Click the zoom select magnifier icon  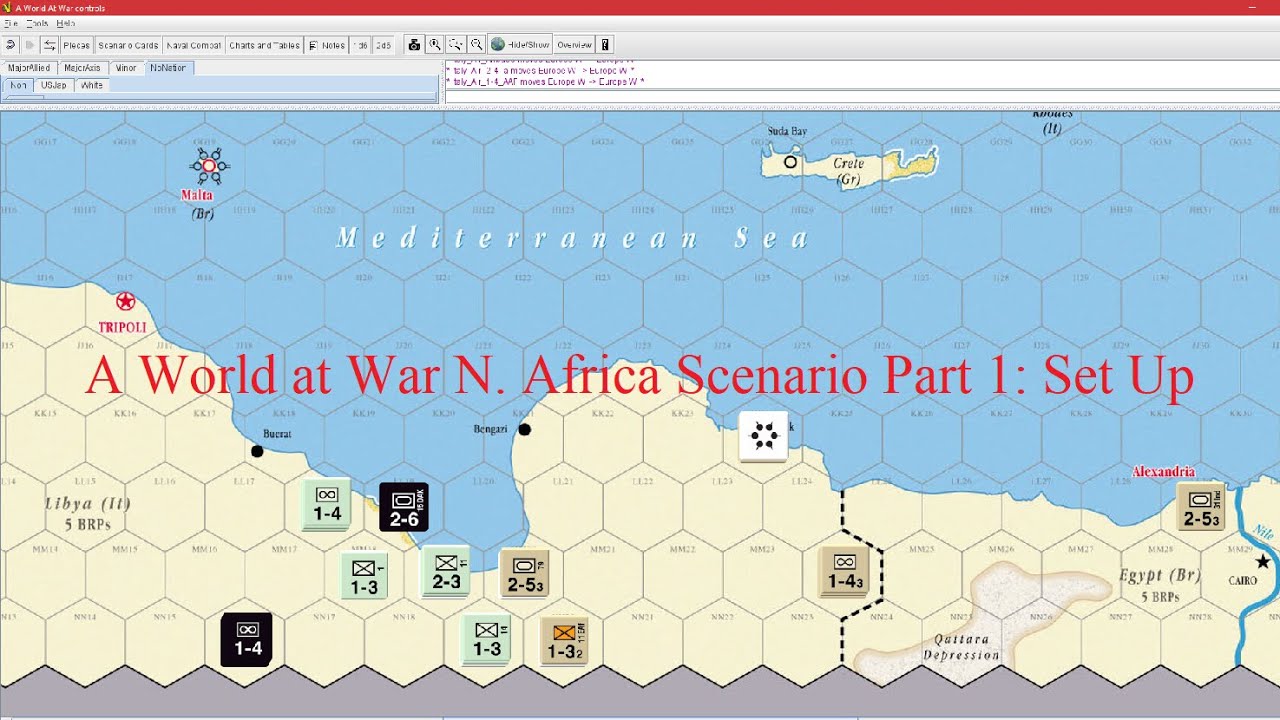[456, 45]
